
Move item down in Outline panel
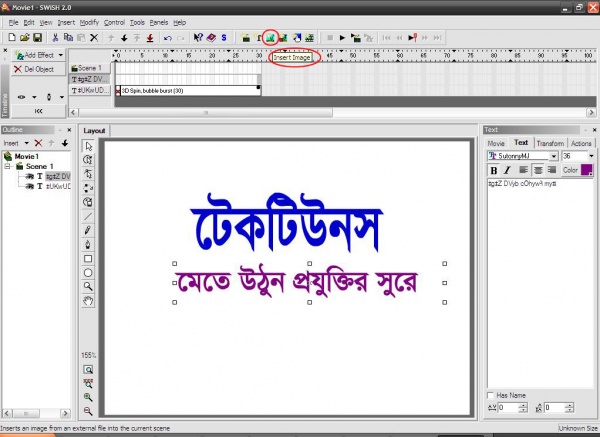[x=65, y=143]
